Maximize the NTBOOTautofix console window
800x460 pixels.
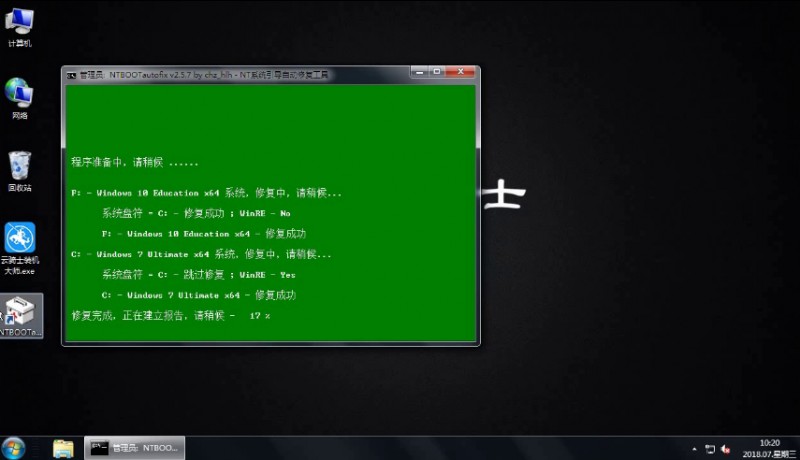pos(437,72)
